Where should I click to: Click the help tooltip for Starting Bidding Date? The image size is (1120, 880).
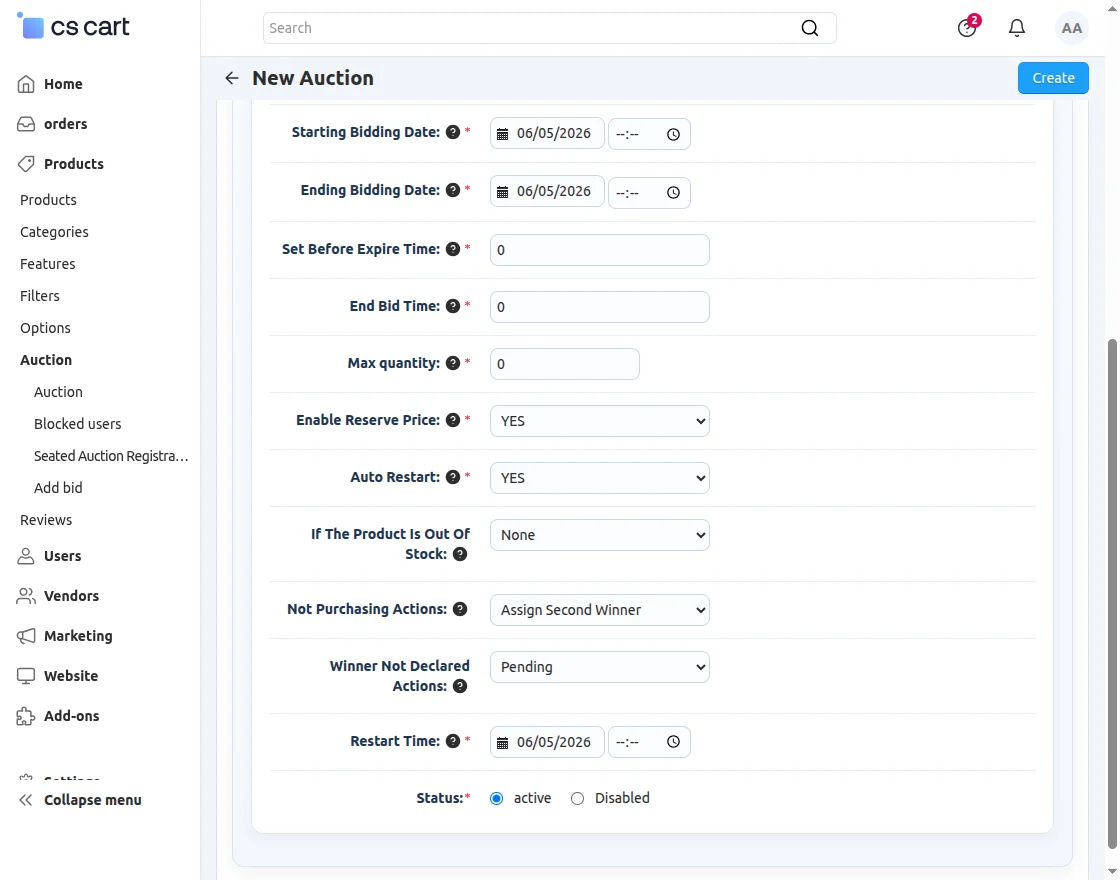(x=453, y=132)
